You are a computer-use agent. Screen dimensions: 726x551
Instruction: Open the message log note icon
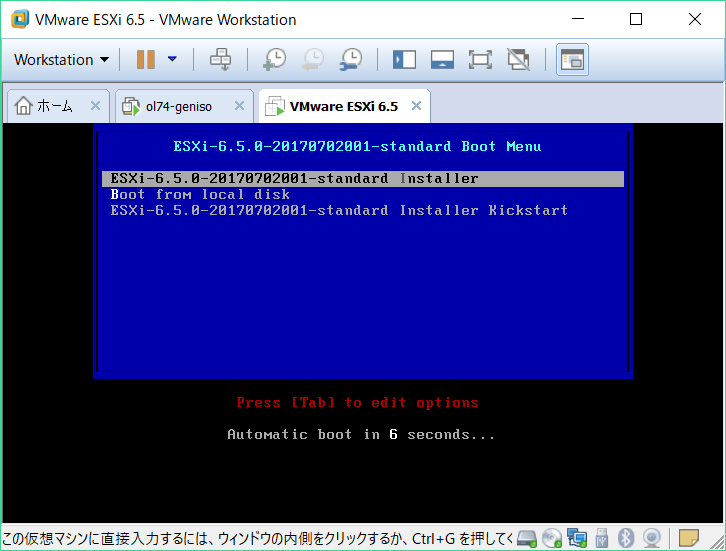tap(689, 538)
